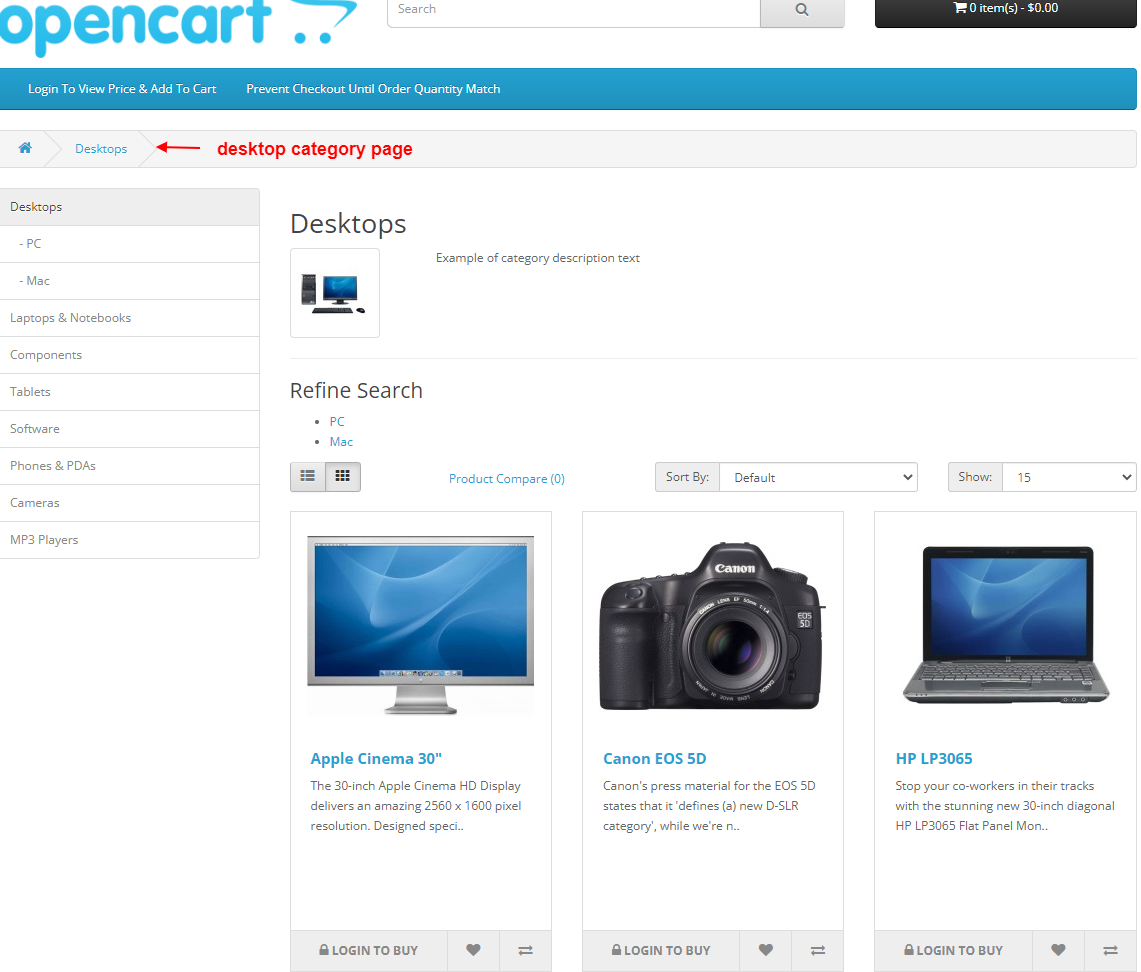Add Apple Cinema 30" to wishlist via heart icon
Viewport: 1141px width, 972px height.
(473, 951)
